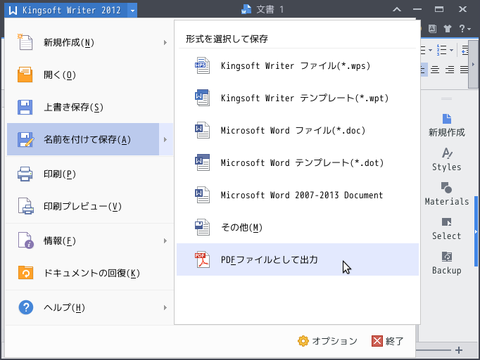Select ドキュメントの回復(K) menu label
Screen dimensions: 480x360
click(x=92, y=273)
